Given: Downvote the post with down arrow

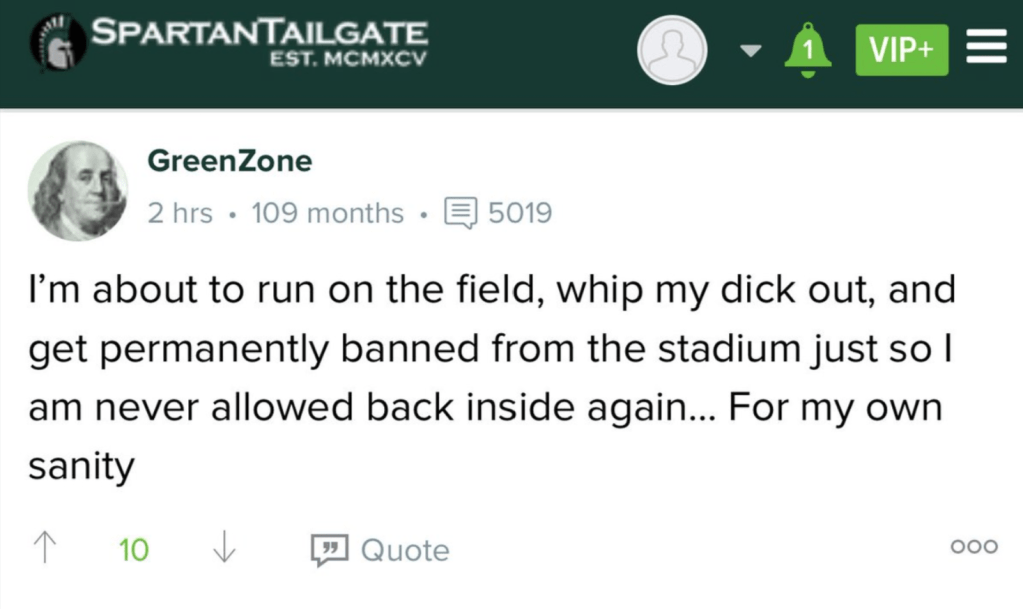Looking at the screenshot, I should tap(225, 548).
